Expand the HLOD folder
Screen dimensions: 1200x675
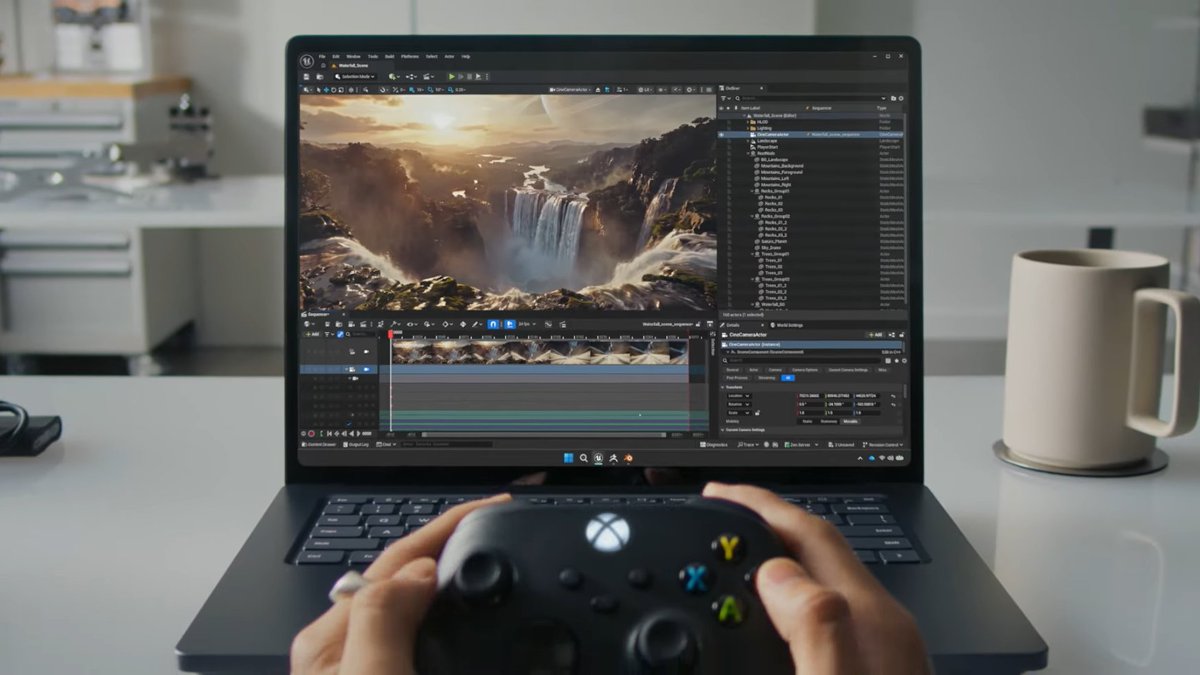(747, 122)
